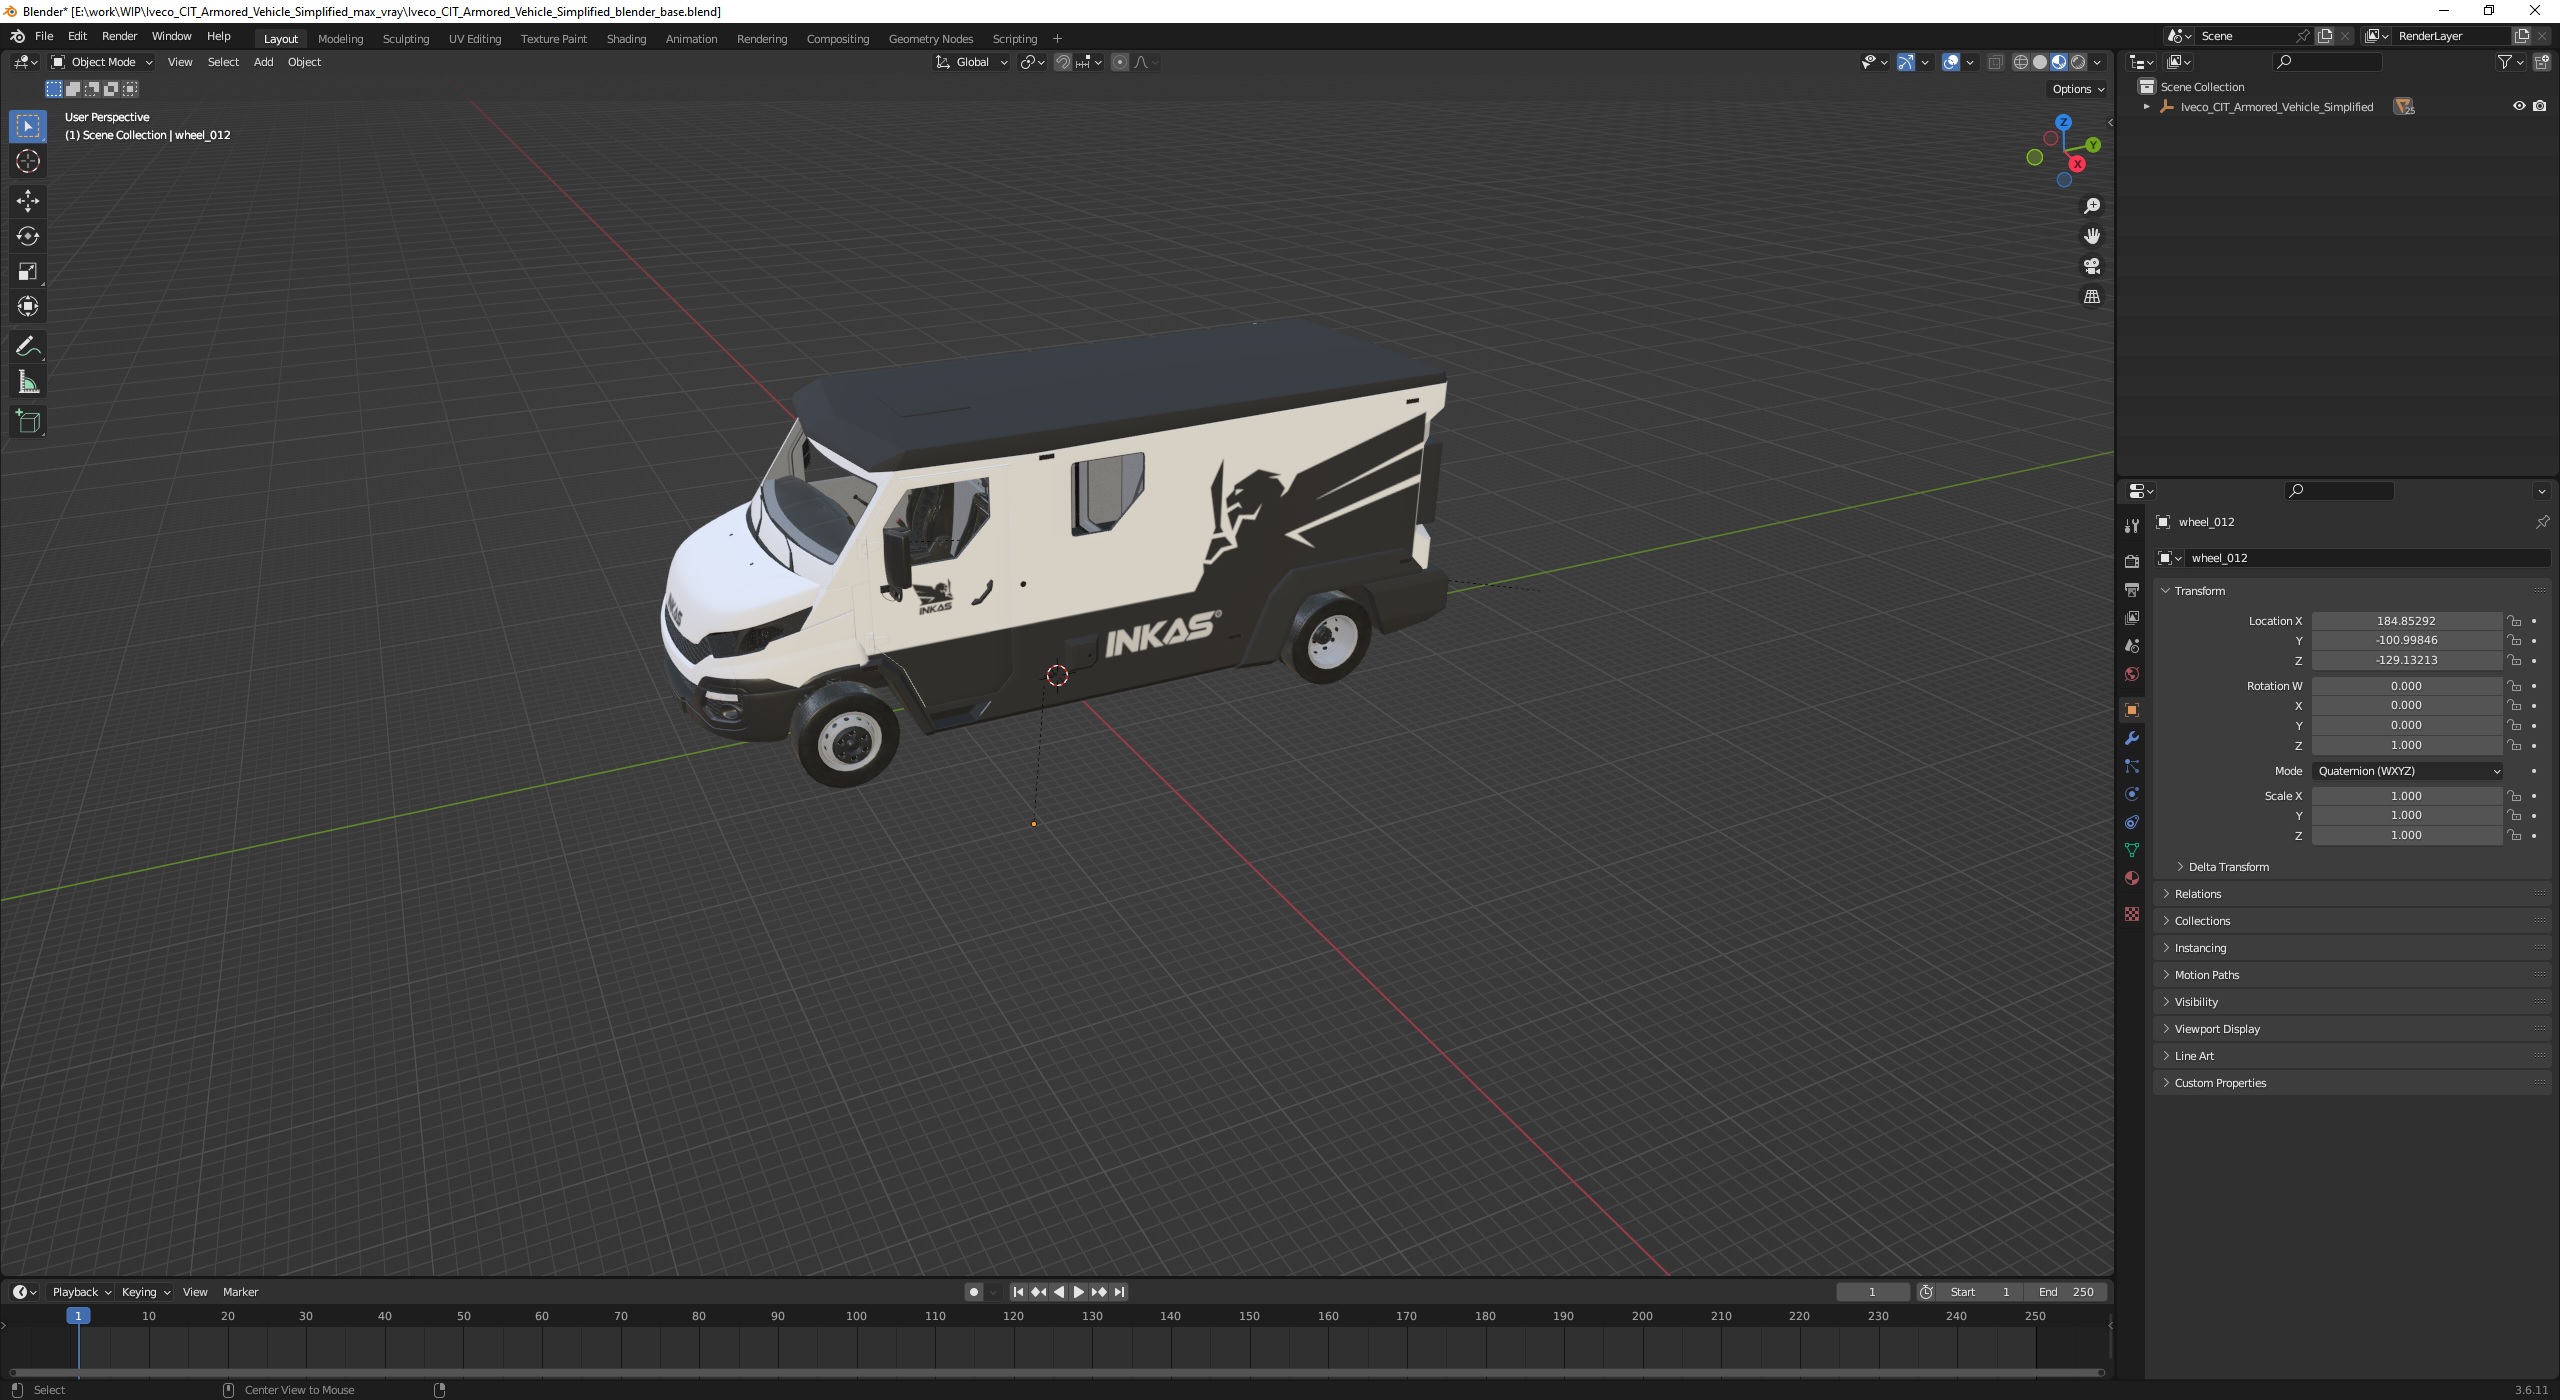Viewport: 2560px width, 1400px height.
Task: Switch orthographic/perspective grid icon
Action: click(2091, 297)
